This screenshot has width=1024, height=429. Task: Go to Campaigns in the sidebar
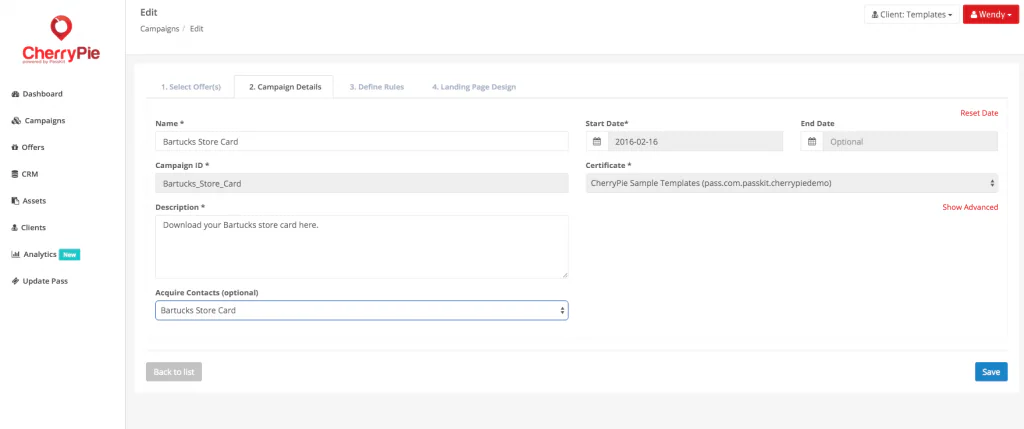(44, 121)
